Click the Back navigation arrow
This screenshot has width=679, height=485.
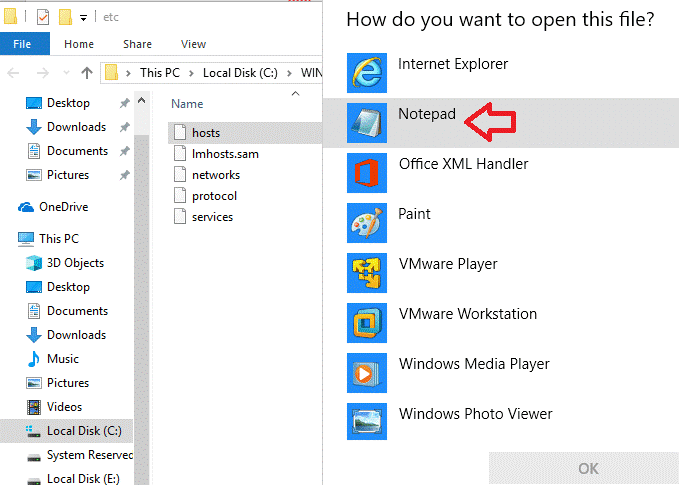pyautogui.click(x=13, y=73)
